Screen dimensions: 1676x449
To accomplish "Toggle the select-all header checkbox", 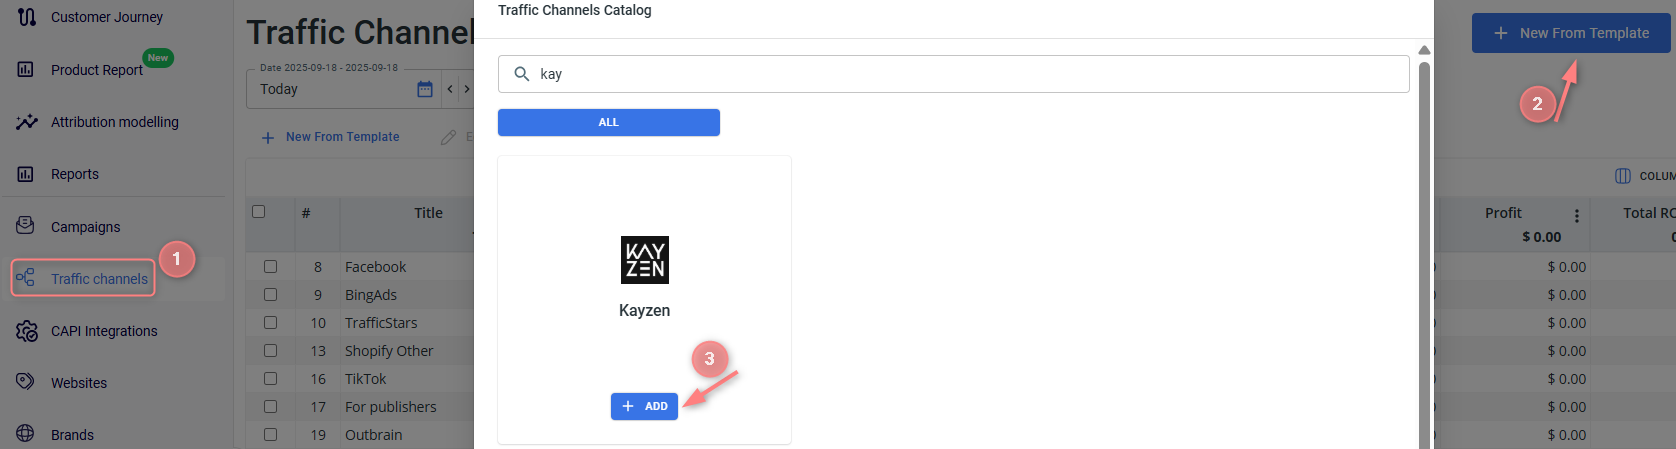I will coord(259,212).
